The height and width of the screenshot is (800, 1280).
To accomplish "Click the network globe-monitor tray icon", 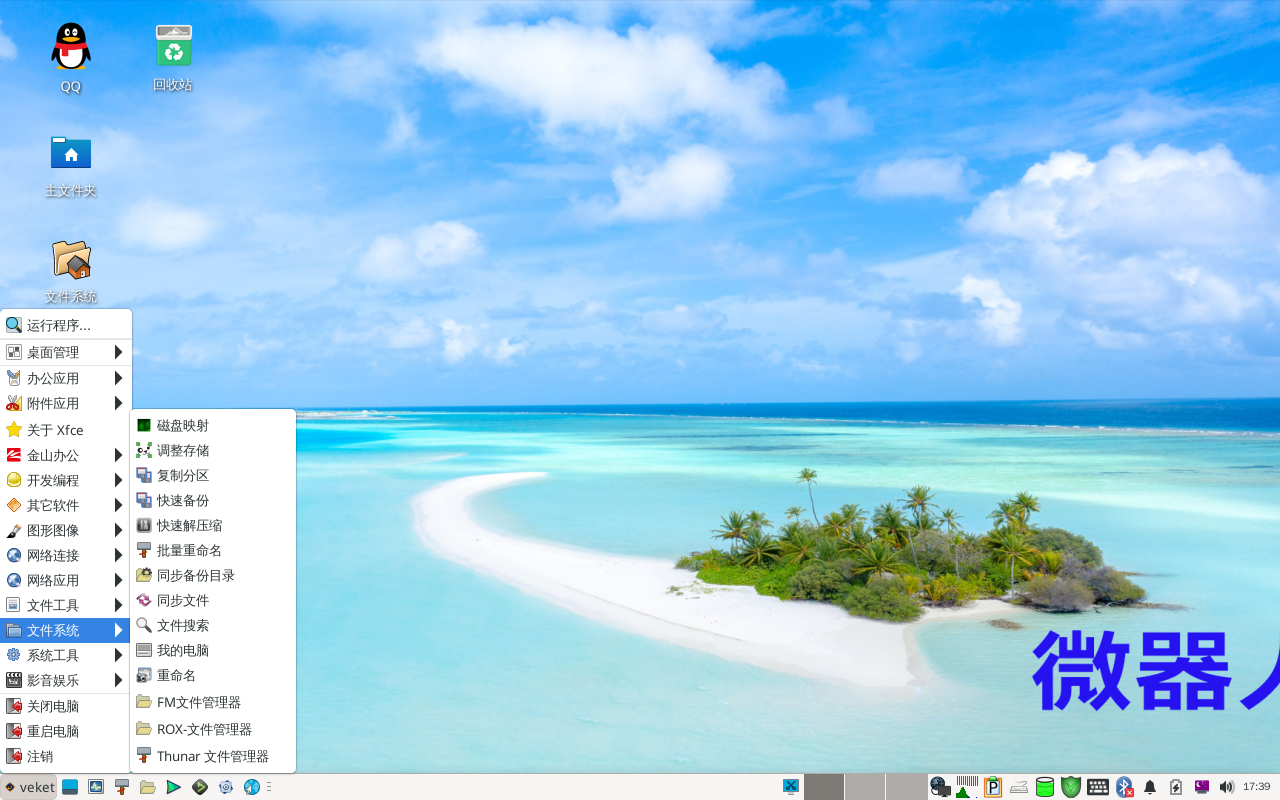I will 940,787.
